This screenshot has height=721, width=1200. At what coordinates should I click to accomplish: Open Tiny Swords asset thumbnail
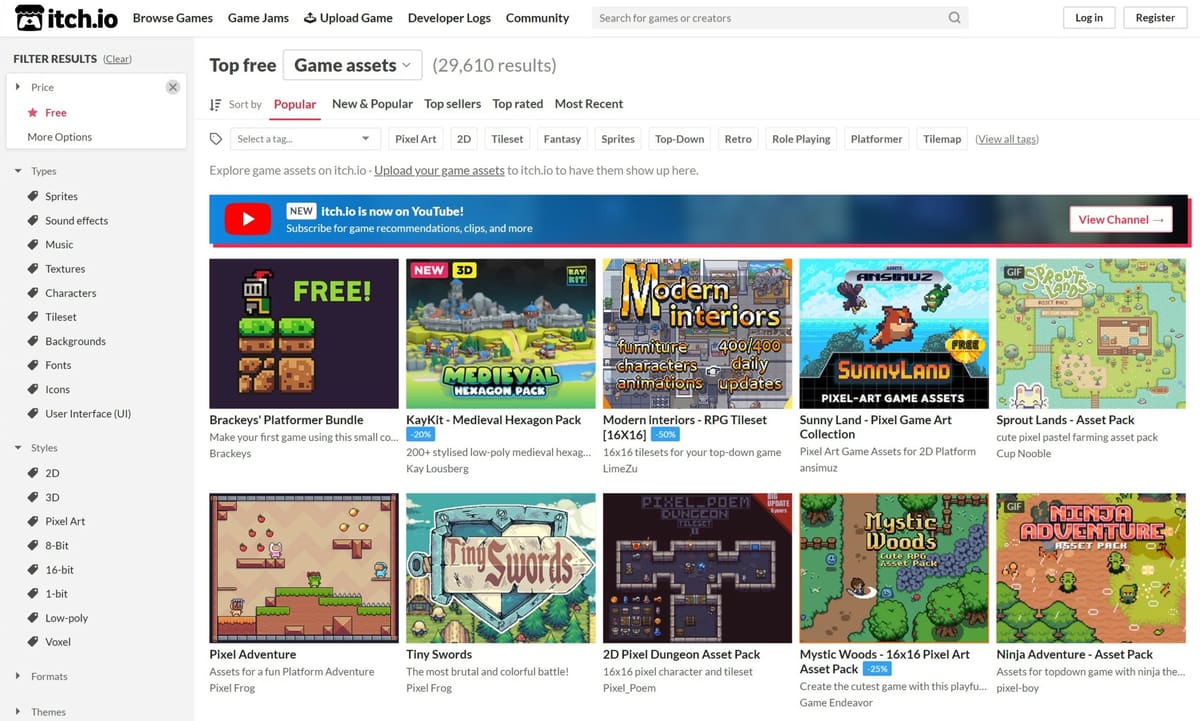click(x=501, y=568)
